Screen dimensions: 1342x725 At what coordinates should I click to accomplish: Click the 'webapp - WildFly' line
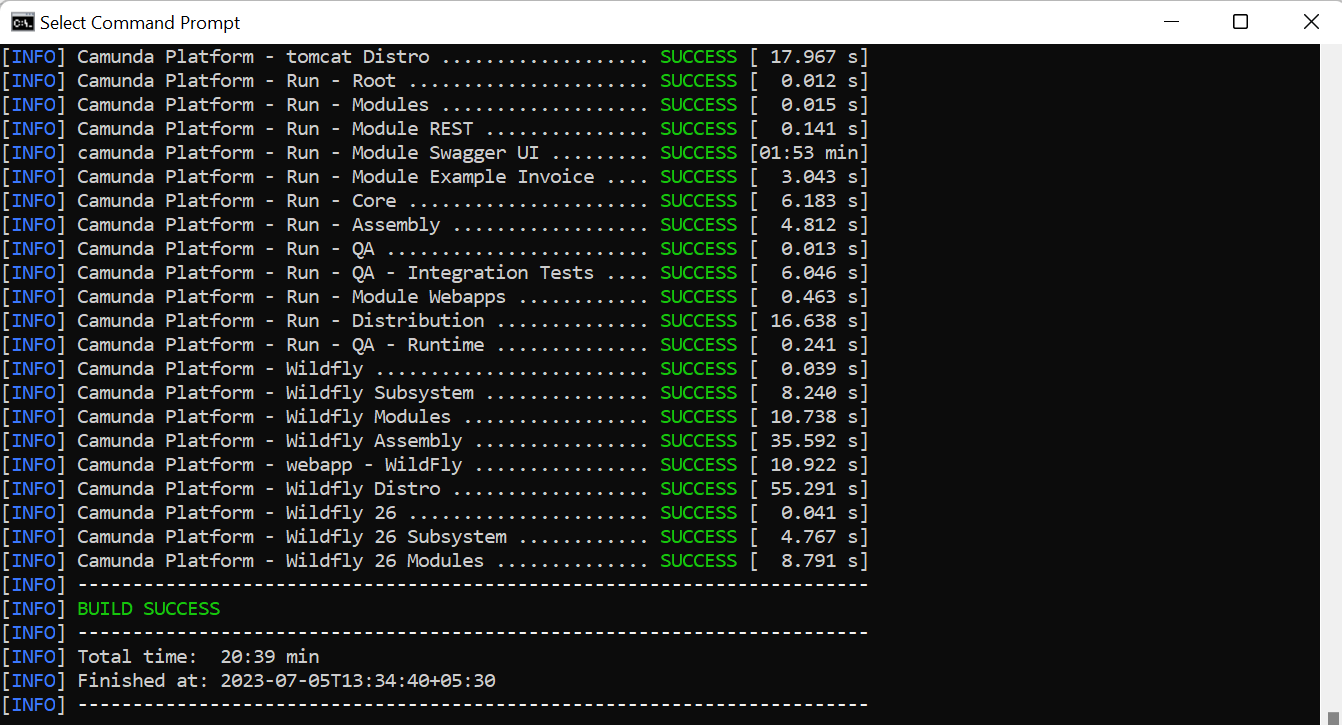[435, 465]
